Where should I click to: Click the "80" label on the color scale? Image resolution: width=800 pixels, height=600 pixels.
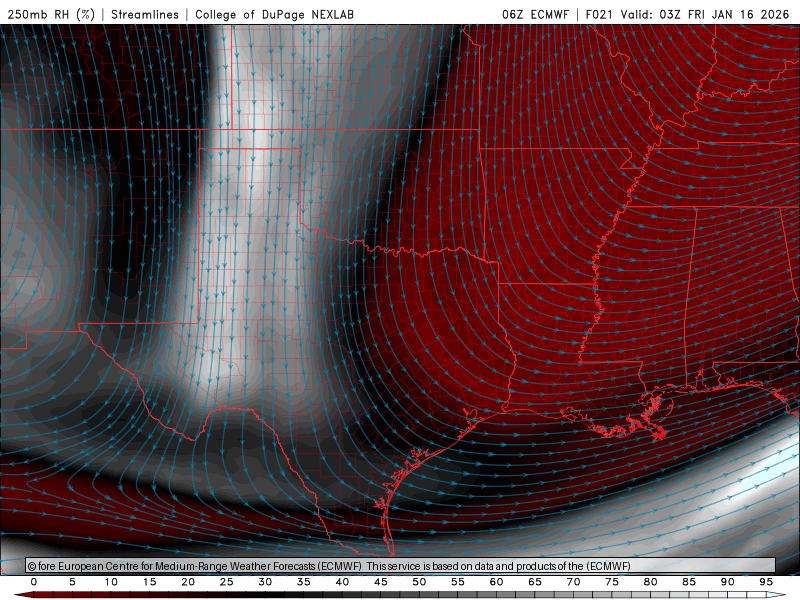[651, 582]
